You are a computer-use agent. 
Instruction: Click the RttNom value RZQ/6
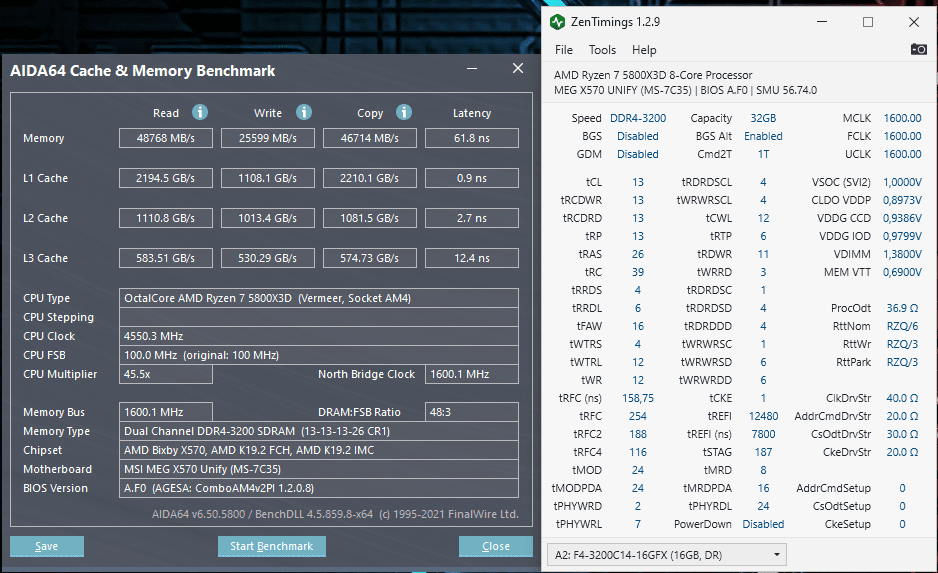click(902, 326)
